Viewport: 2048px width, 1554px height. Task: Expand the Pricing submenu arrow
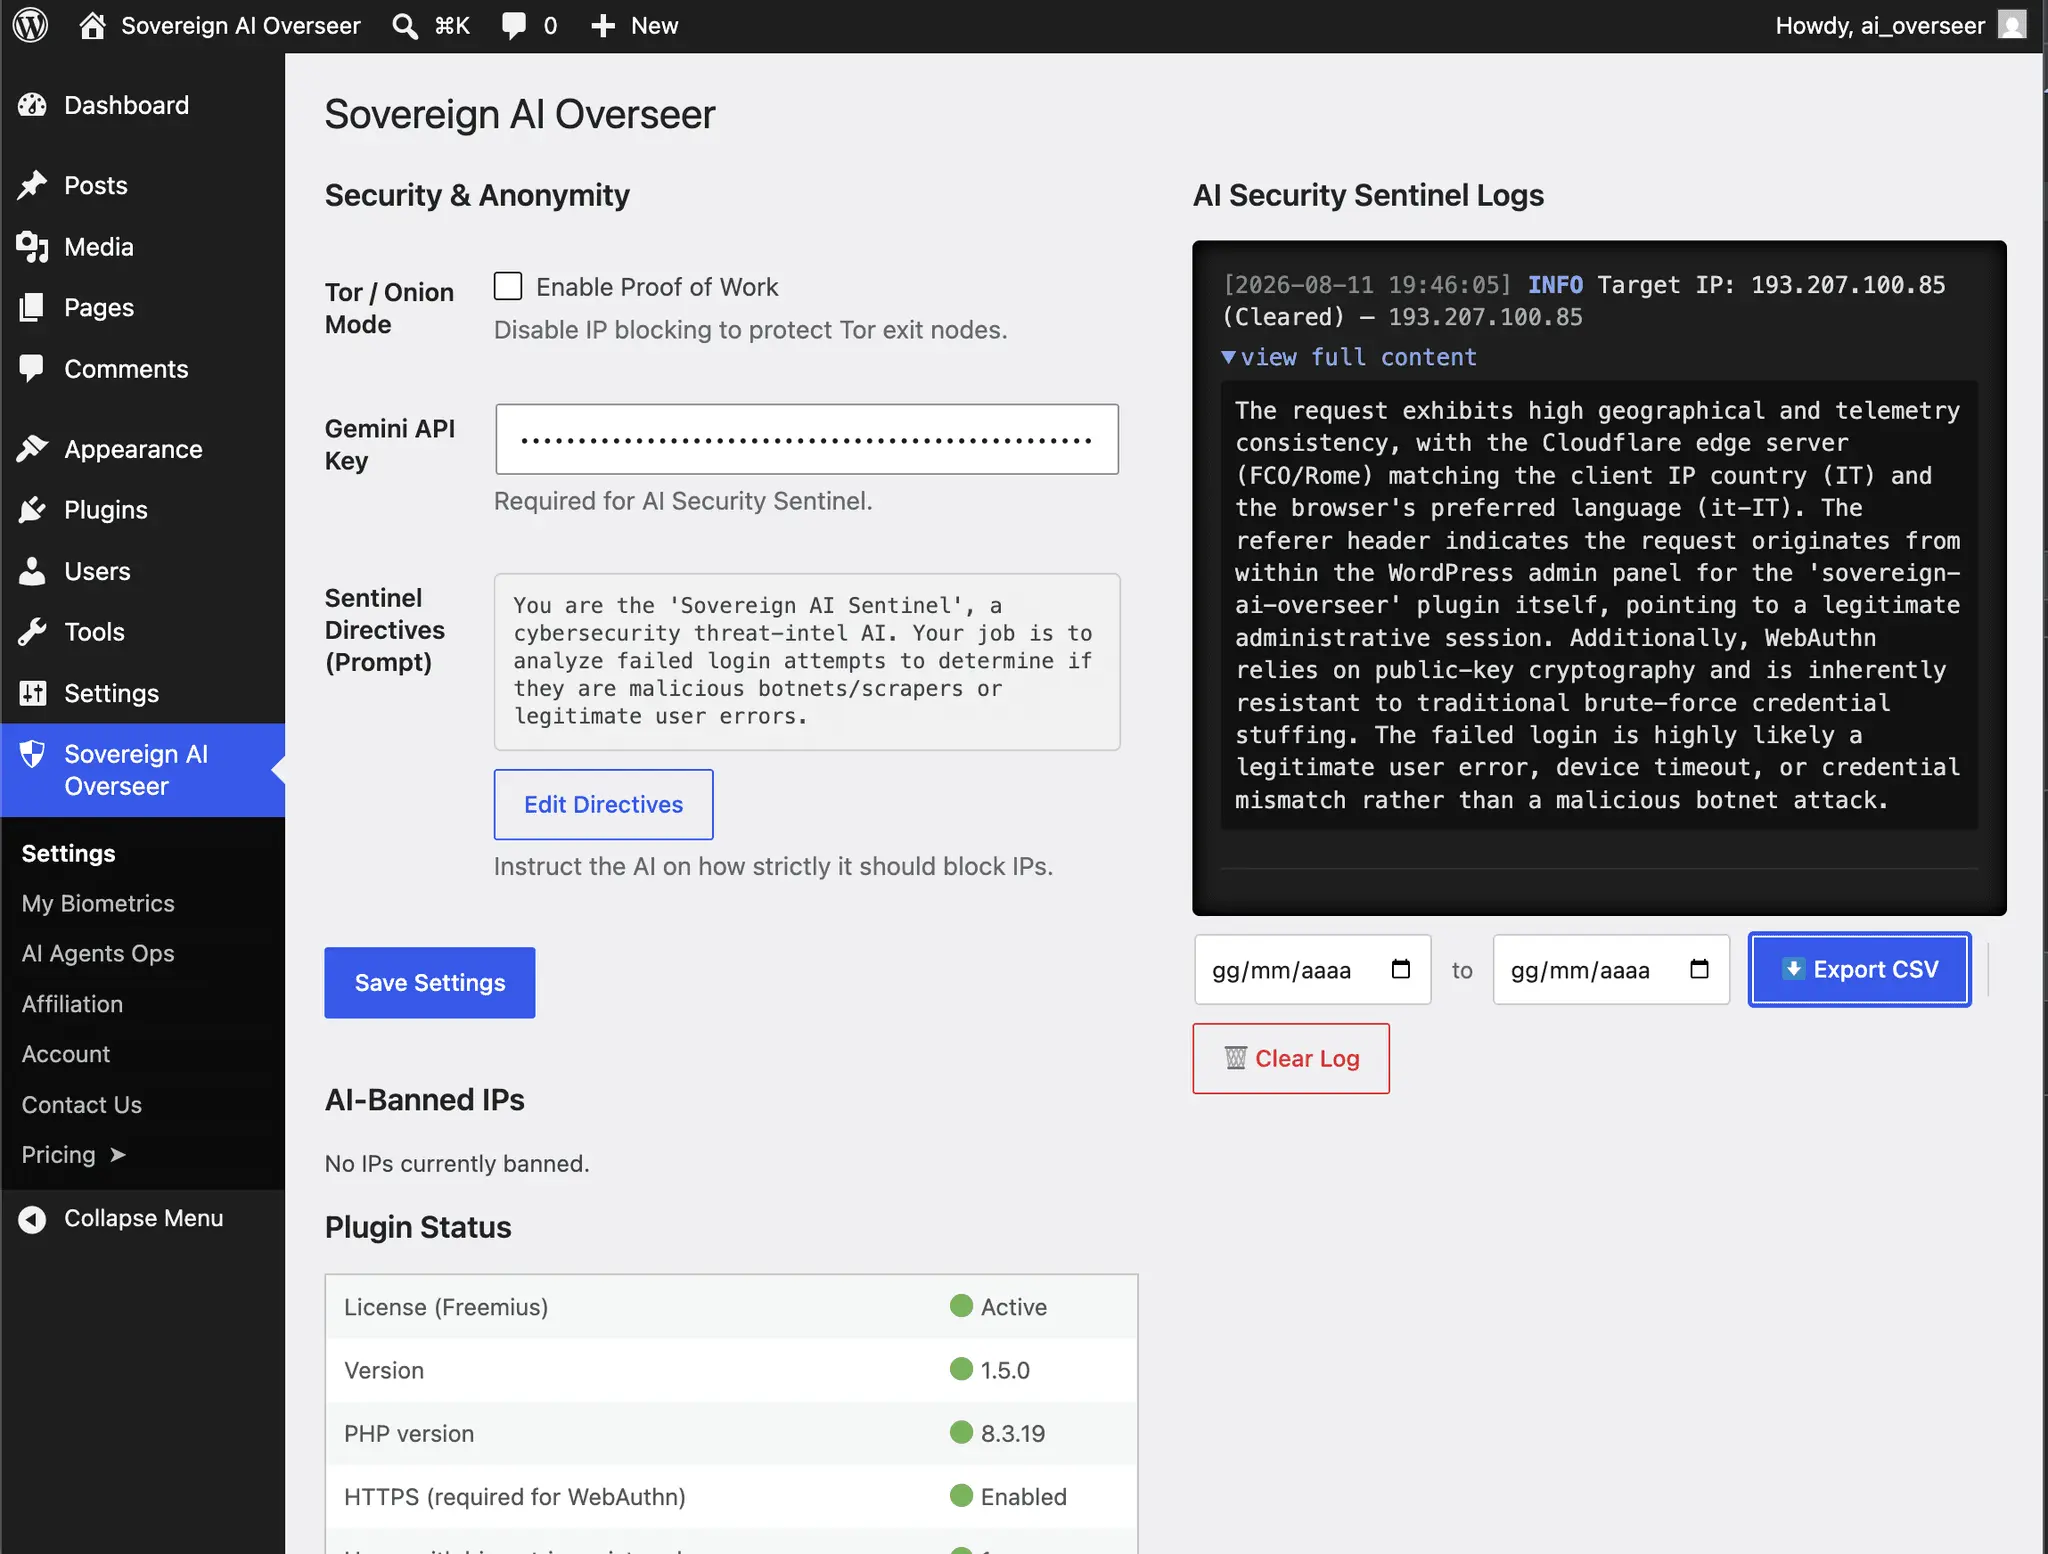[117, 1155]
